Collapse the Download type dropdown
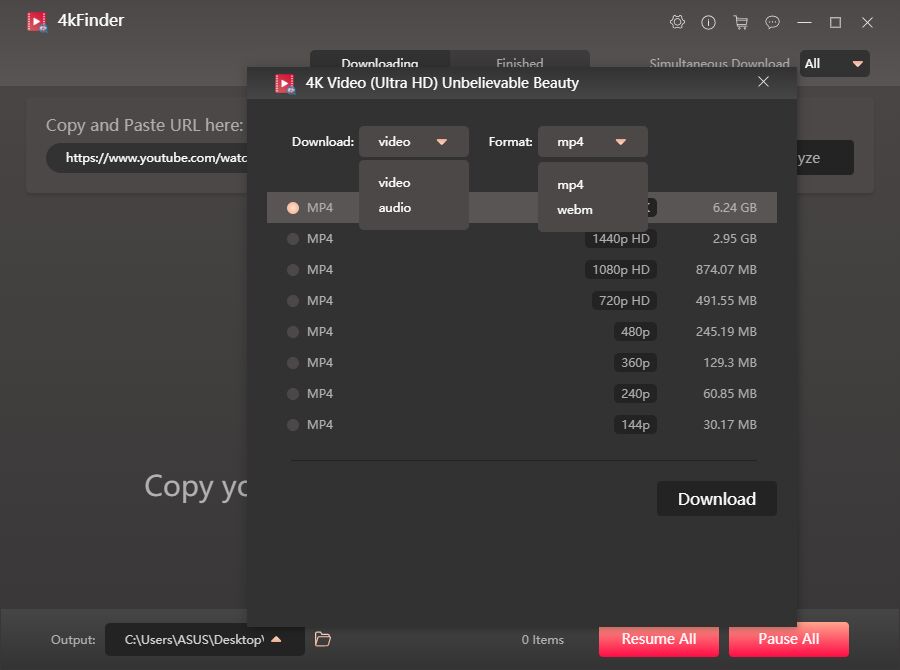The width and height of the screenshot is (900, 670). (x=414, y=142)
